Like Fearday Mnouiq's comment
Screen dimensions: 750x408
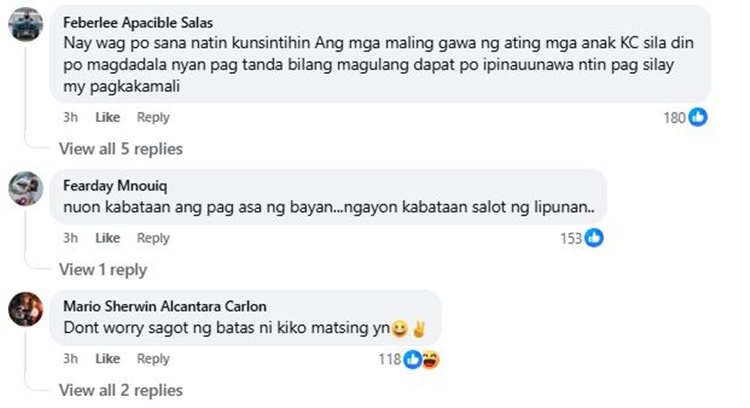[107, 238]
